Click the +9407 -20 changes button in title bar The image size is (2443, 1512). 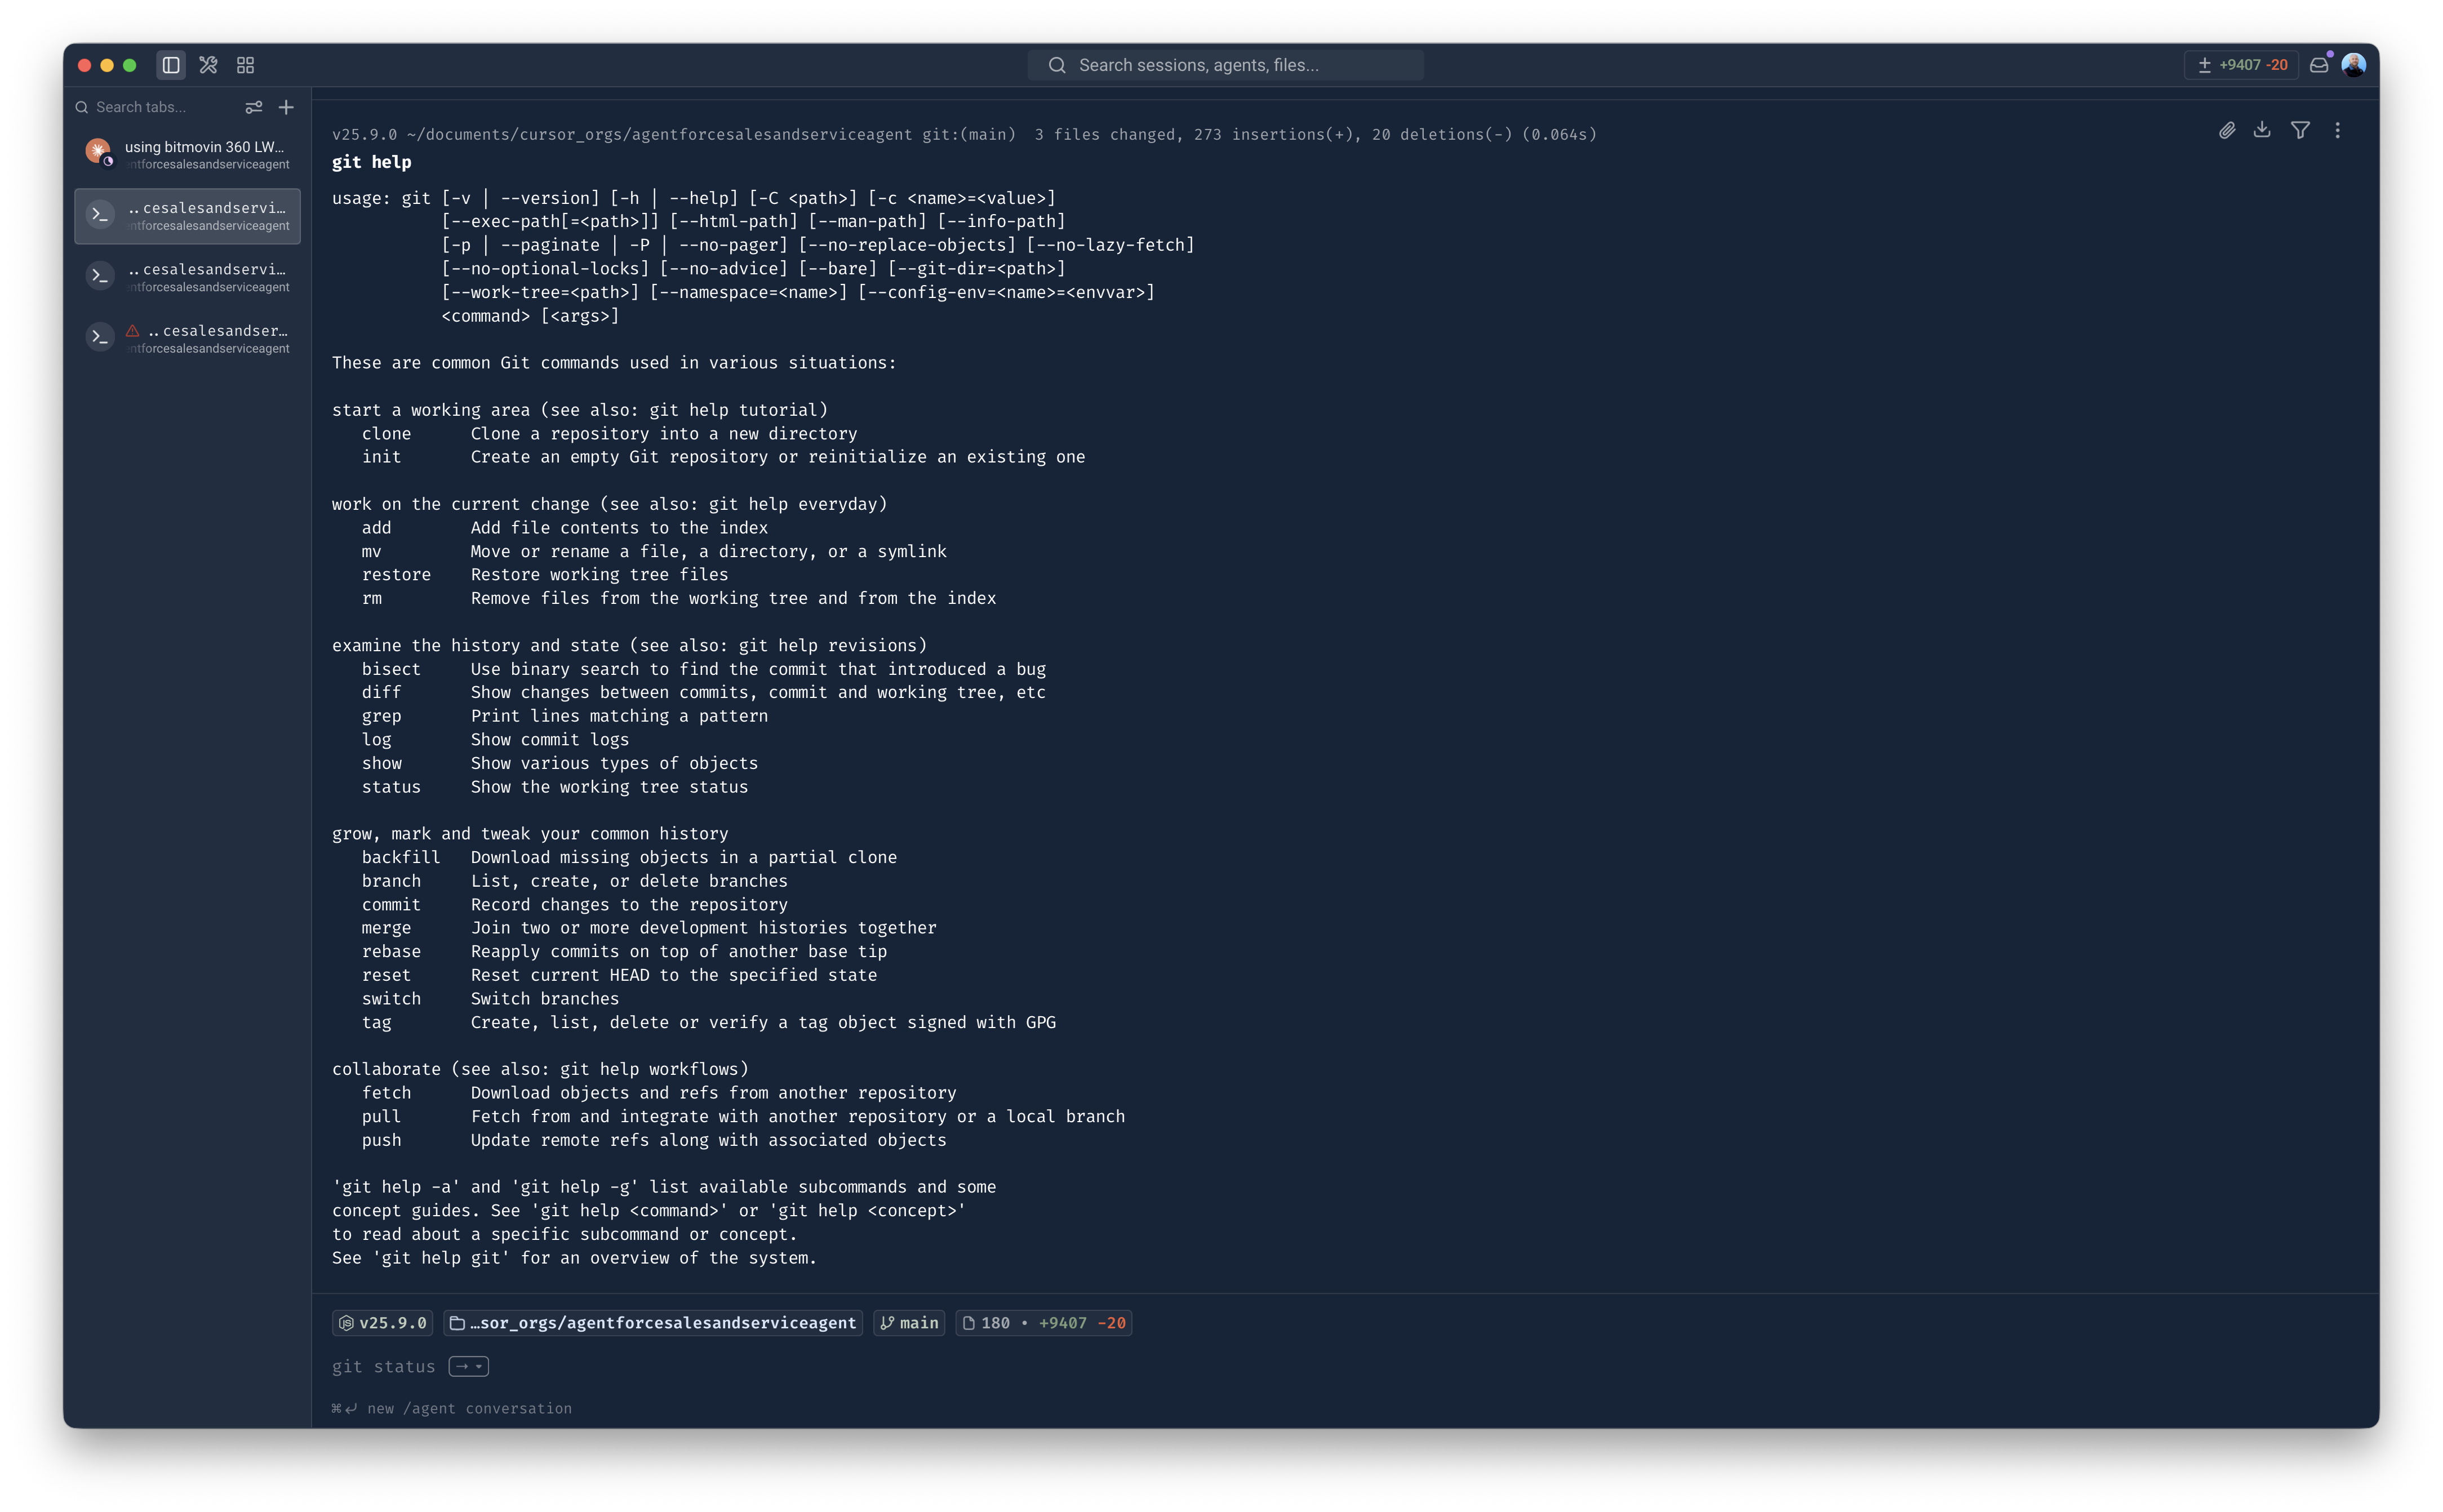(x=2241, y=65)
